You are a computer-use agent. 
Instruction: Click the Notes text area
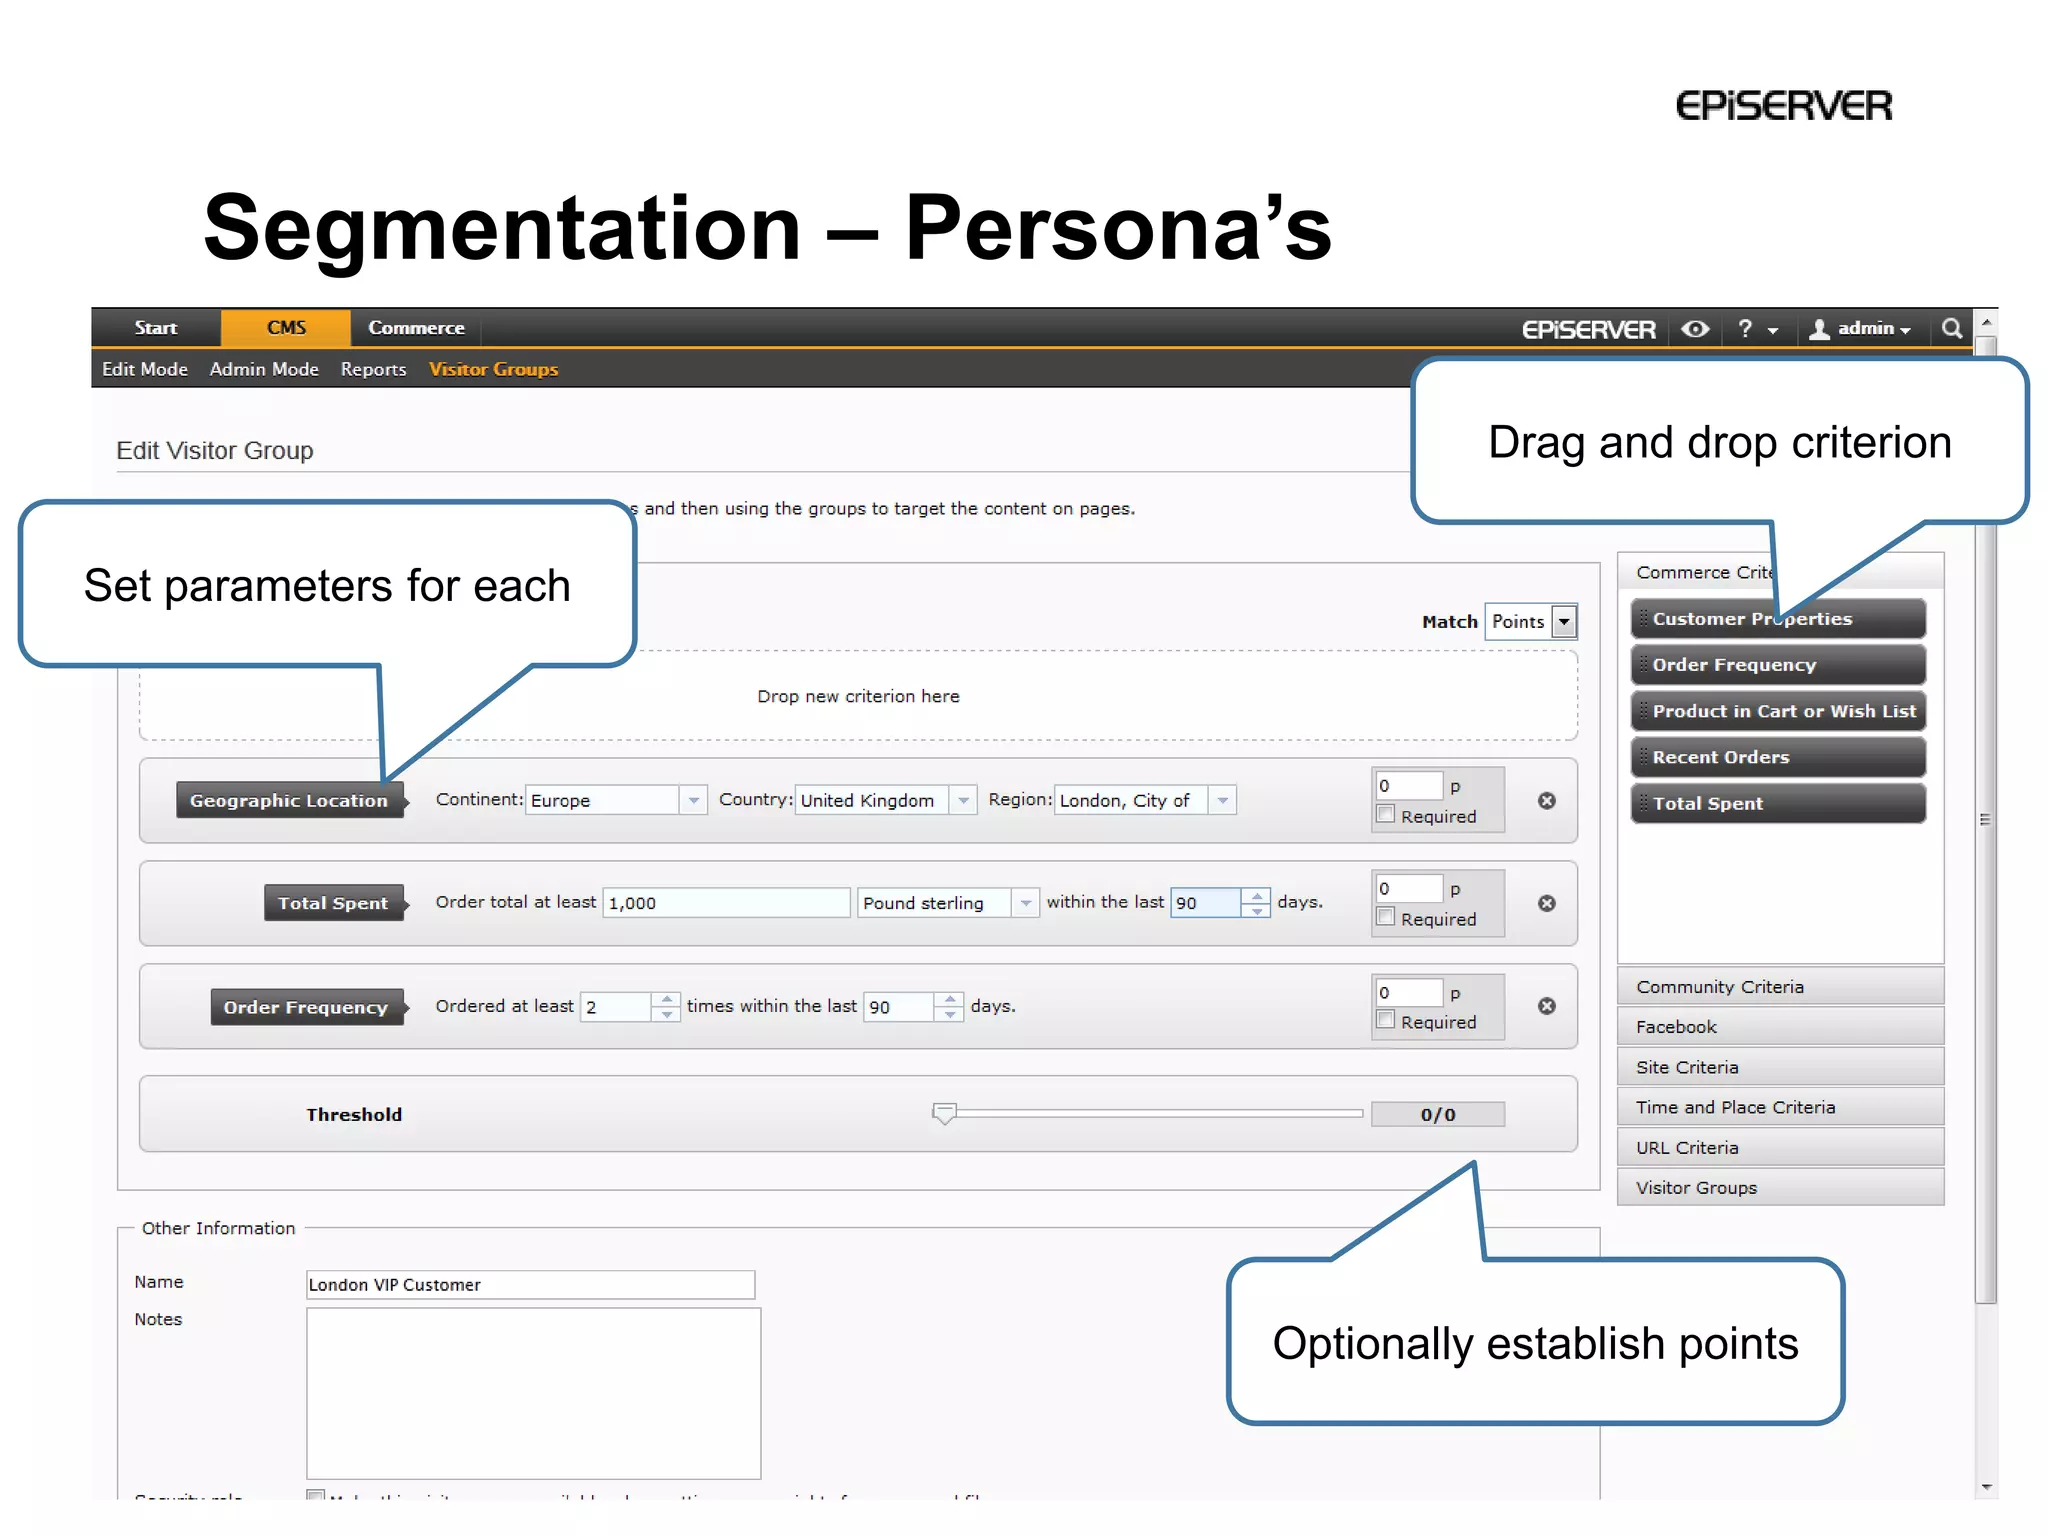click(x=533, y=1393)
